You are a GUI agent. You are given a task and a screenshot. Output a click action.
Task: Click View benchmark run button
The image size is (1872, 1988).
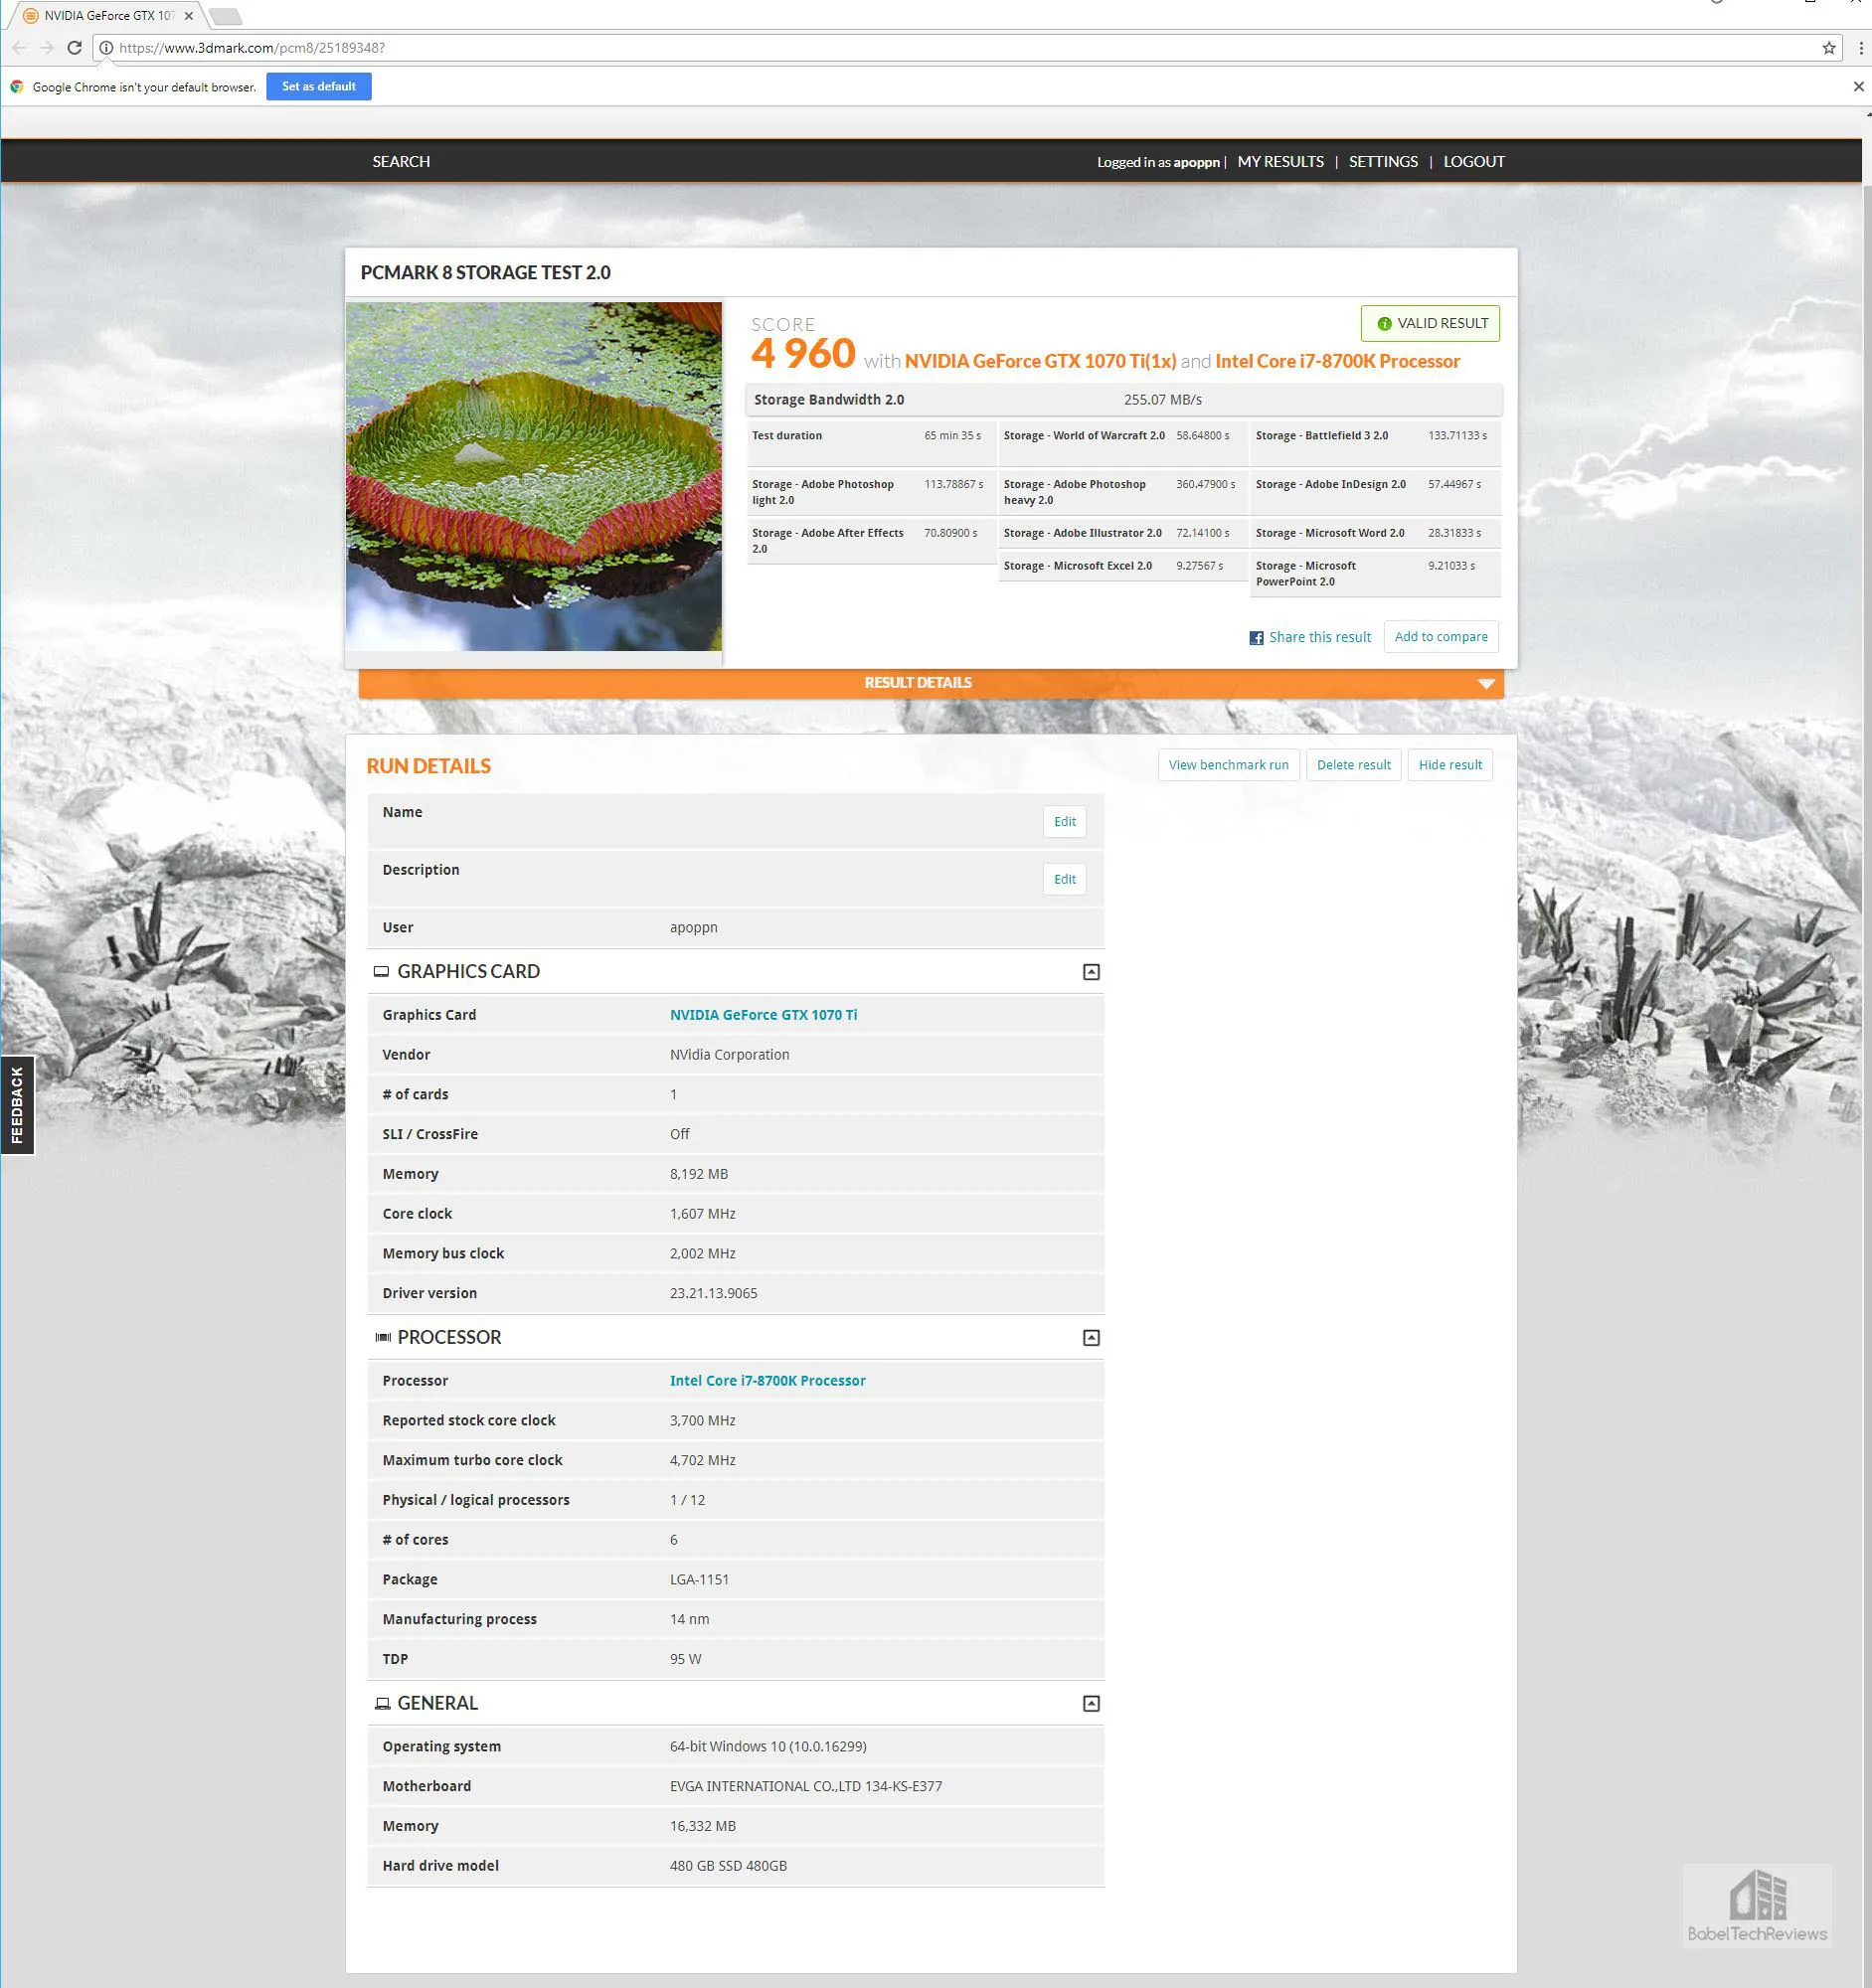pos(1228,765)
